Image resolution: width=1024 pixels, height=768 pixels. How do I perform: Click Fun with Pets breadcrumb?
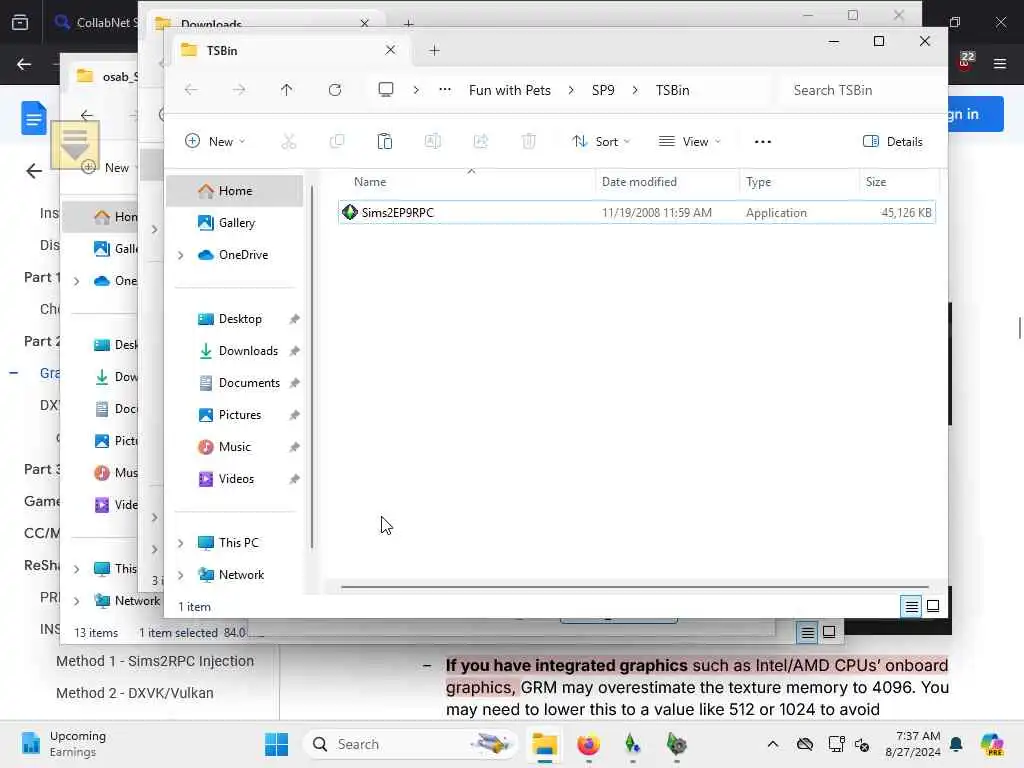point(509,90)
